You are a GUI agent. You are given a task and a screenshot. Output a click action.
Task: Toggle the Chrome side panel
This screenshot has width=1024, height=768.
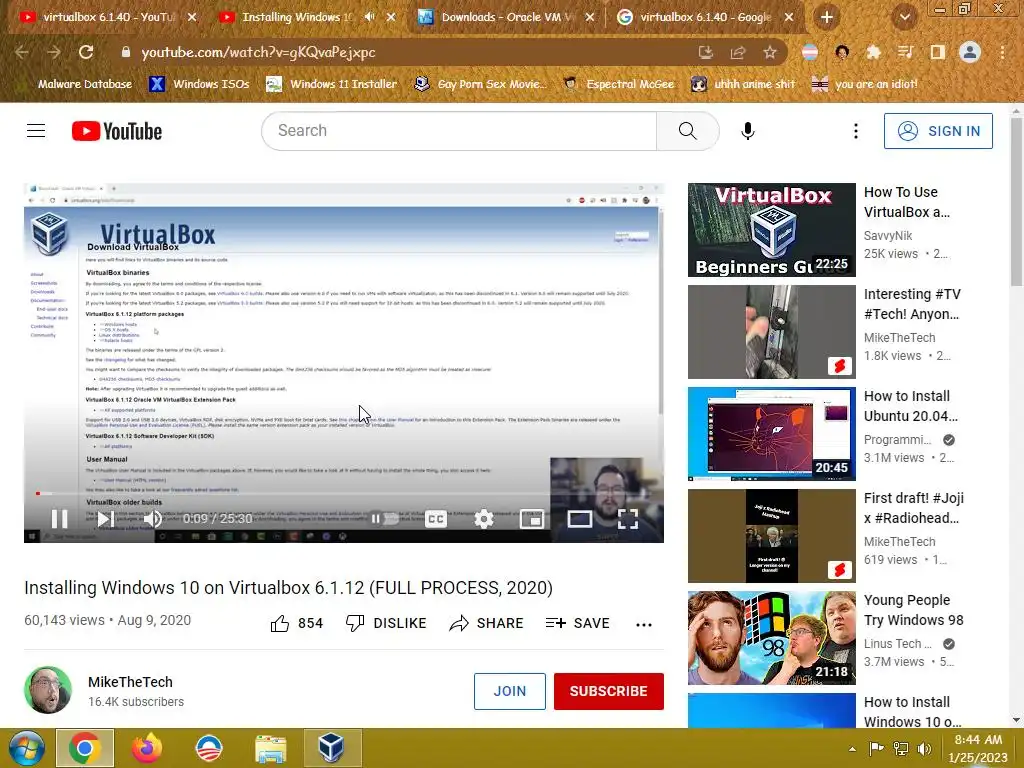(937, 52)
